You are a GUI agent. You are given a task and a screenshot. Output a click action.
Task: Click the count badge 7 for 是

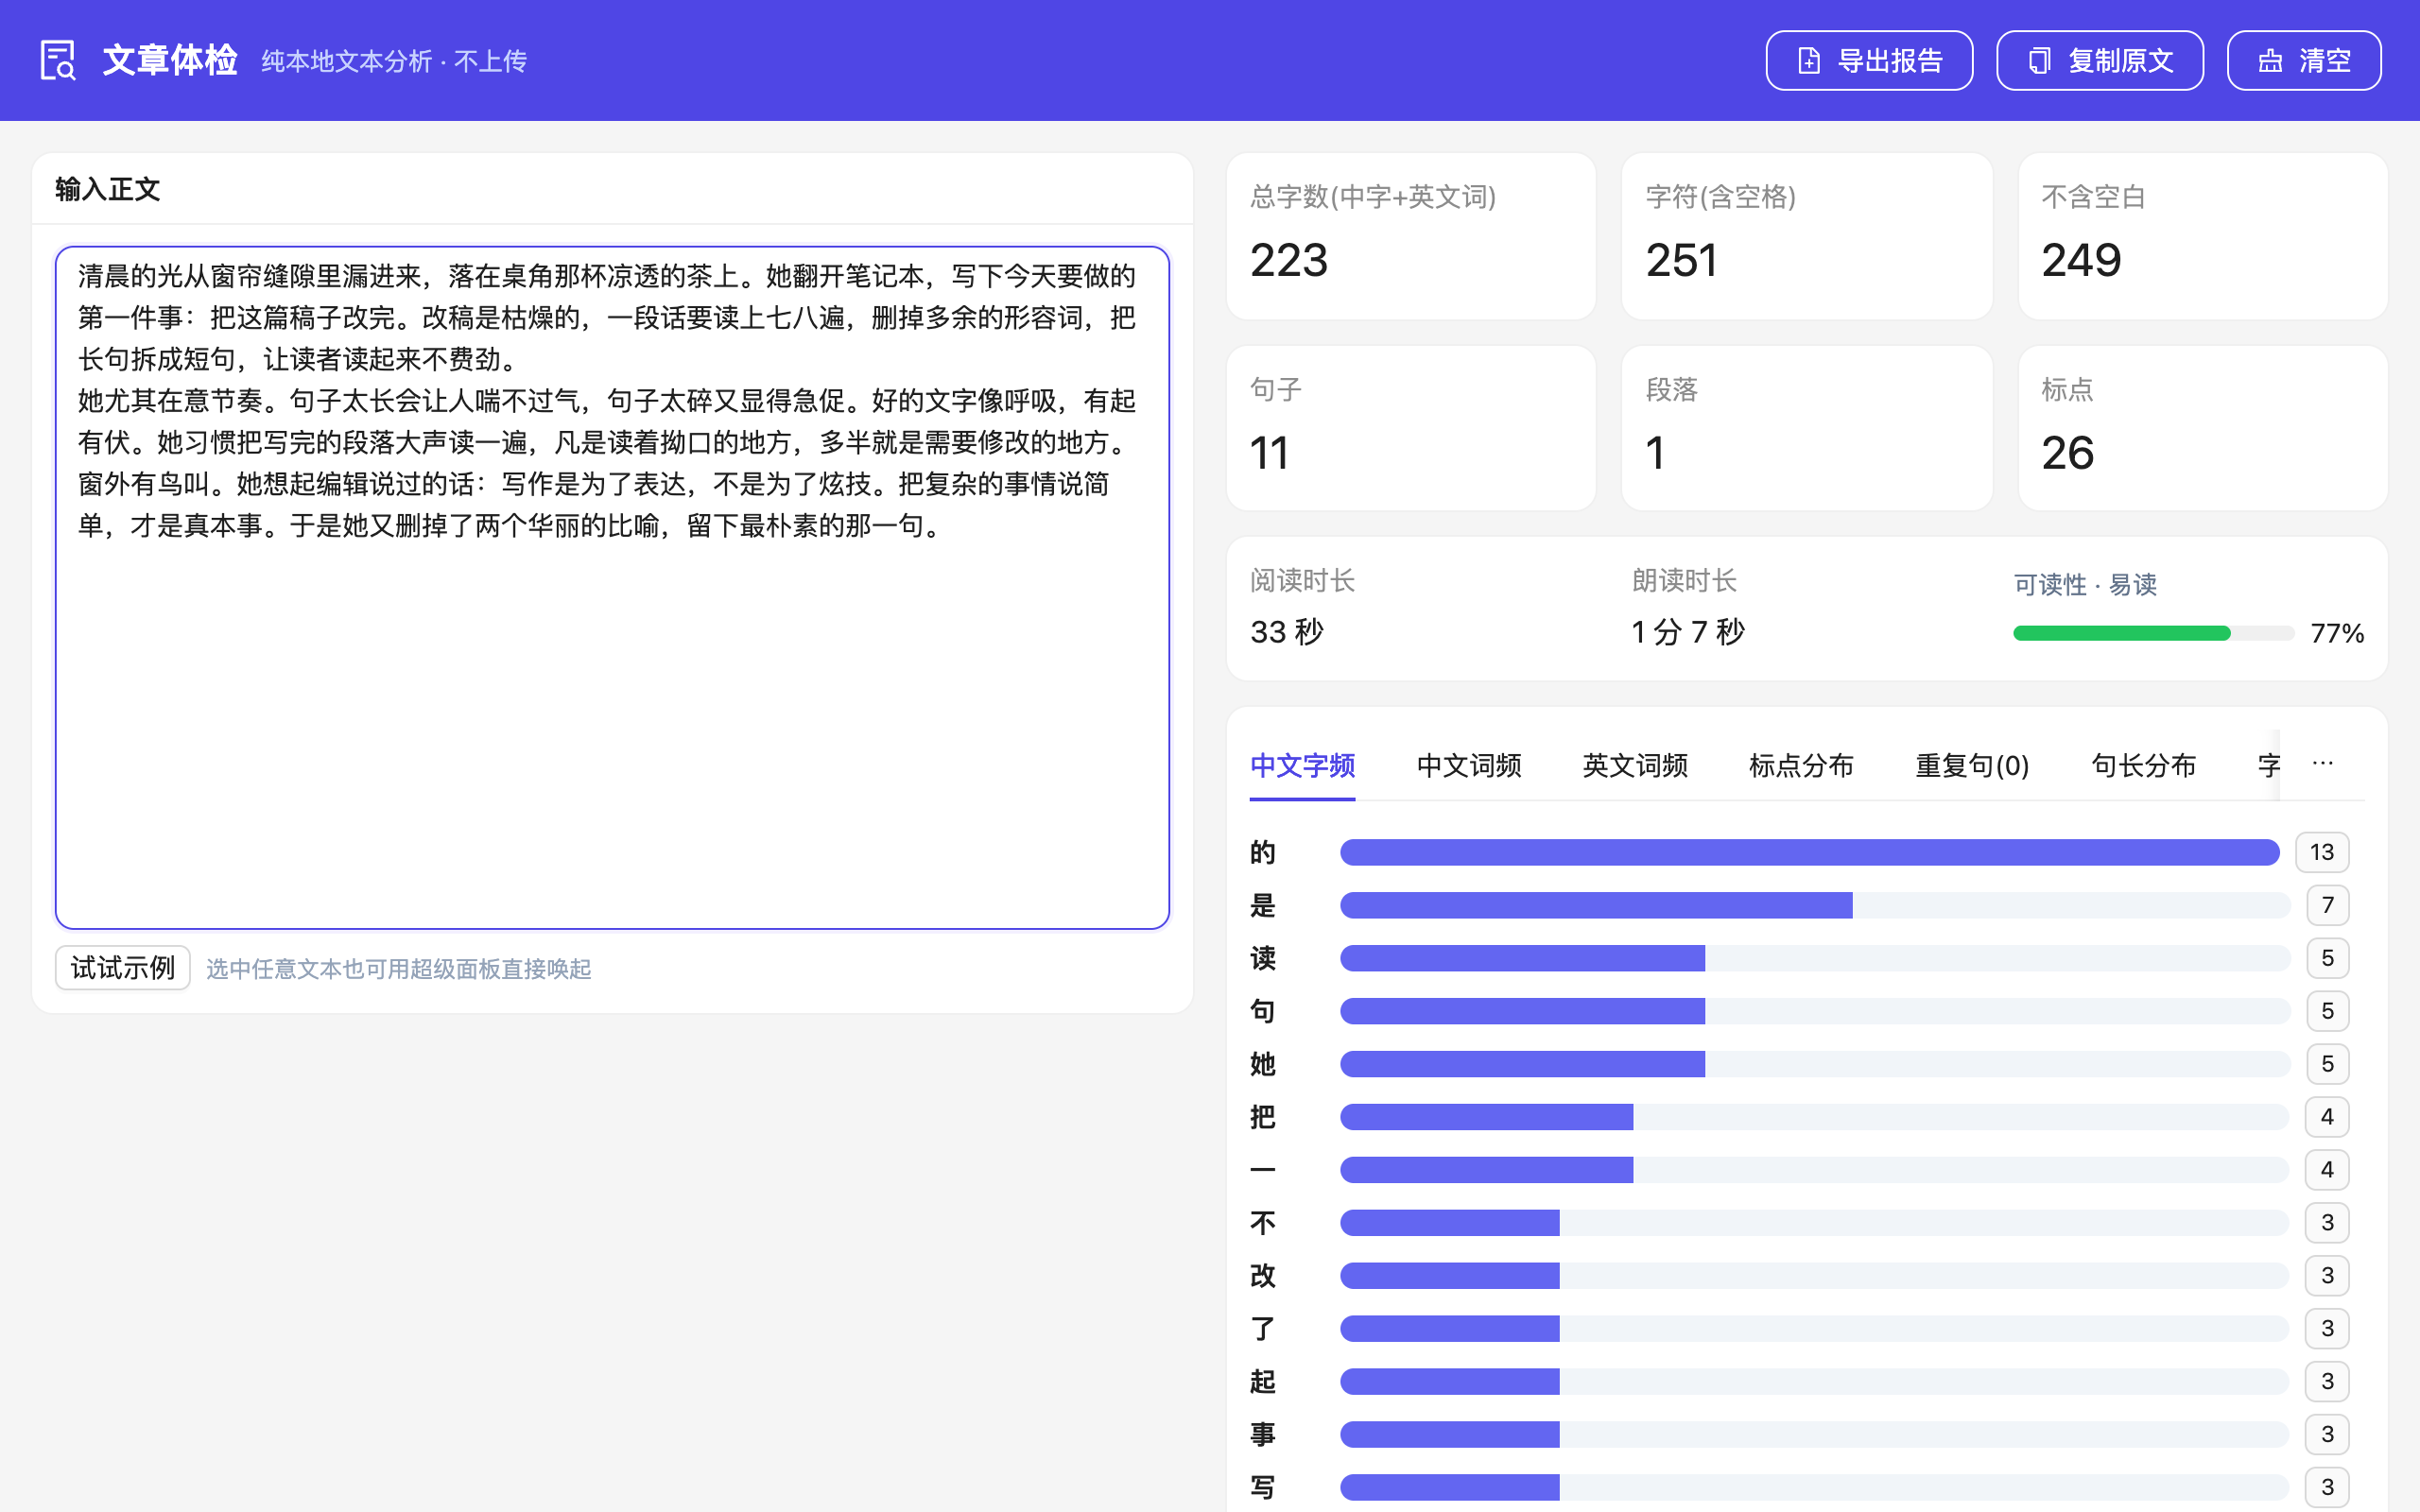[x=2327, y=905]
